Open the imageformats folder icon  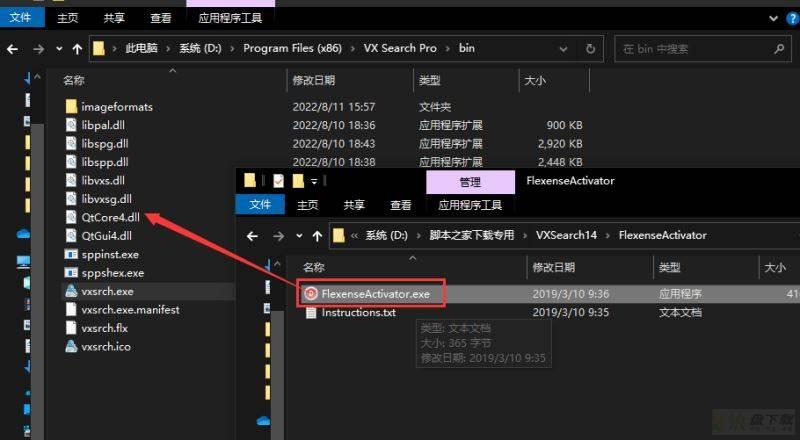(x=71, y=107)
